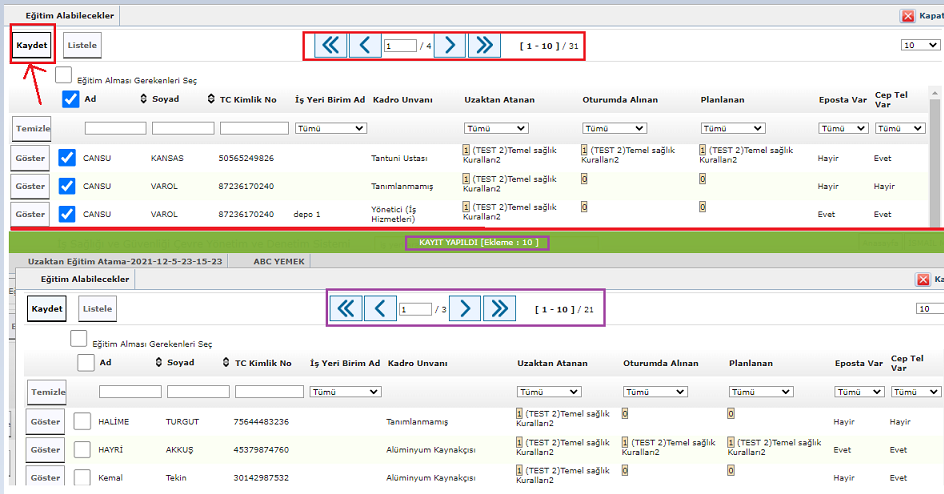Open upper İş Yeri Birim Ad filter dropdown
Screen dimensions: 944x494
click(330, 128)
